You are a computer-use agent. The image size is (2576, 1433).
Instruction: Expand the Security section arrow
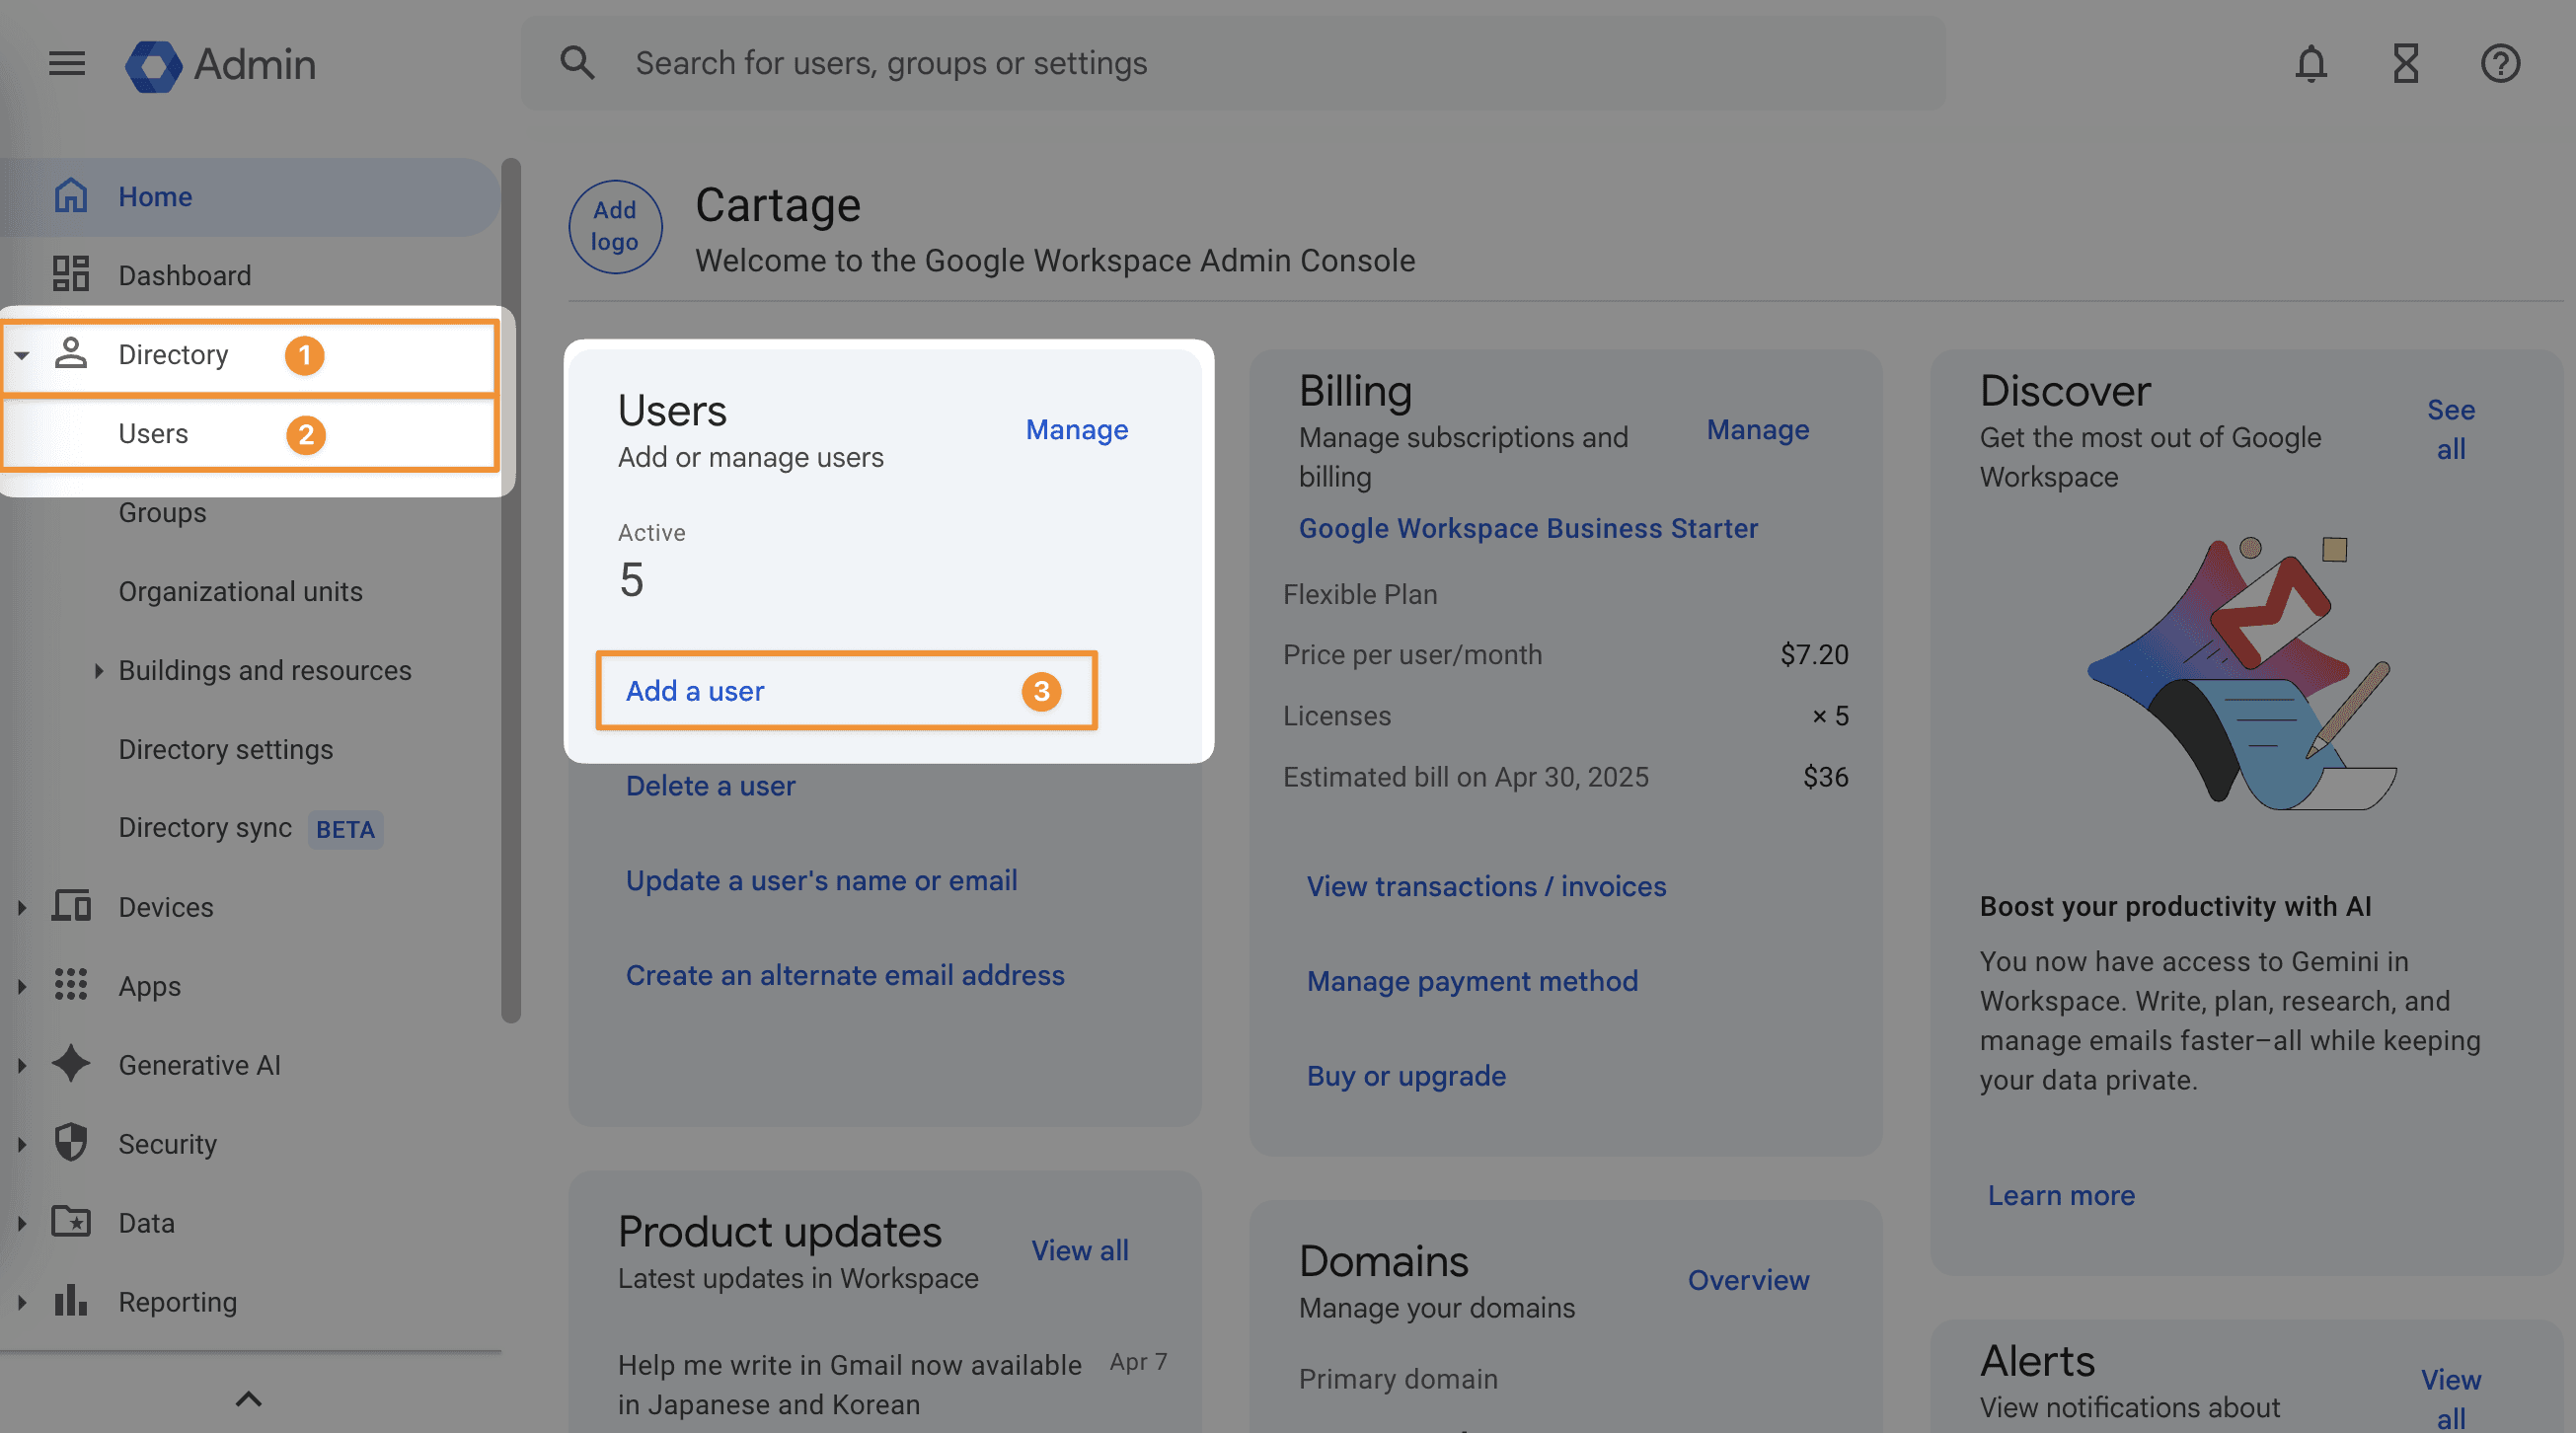[21, 1144]
